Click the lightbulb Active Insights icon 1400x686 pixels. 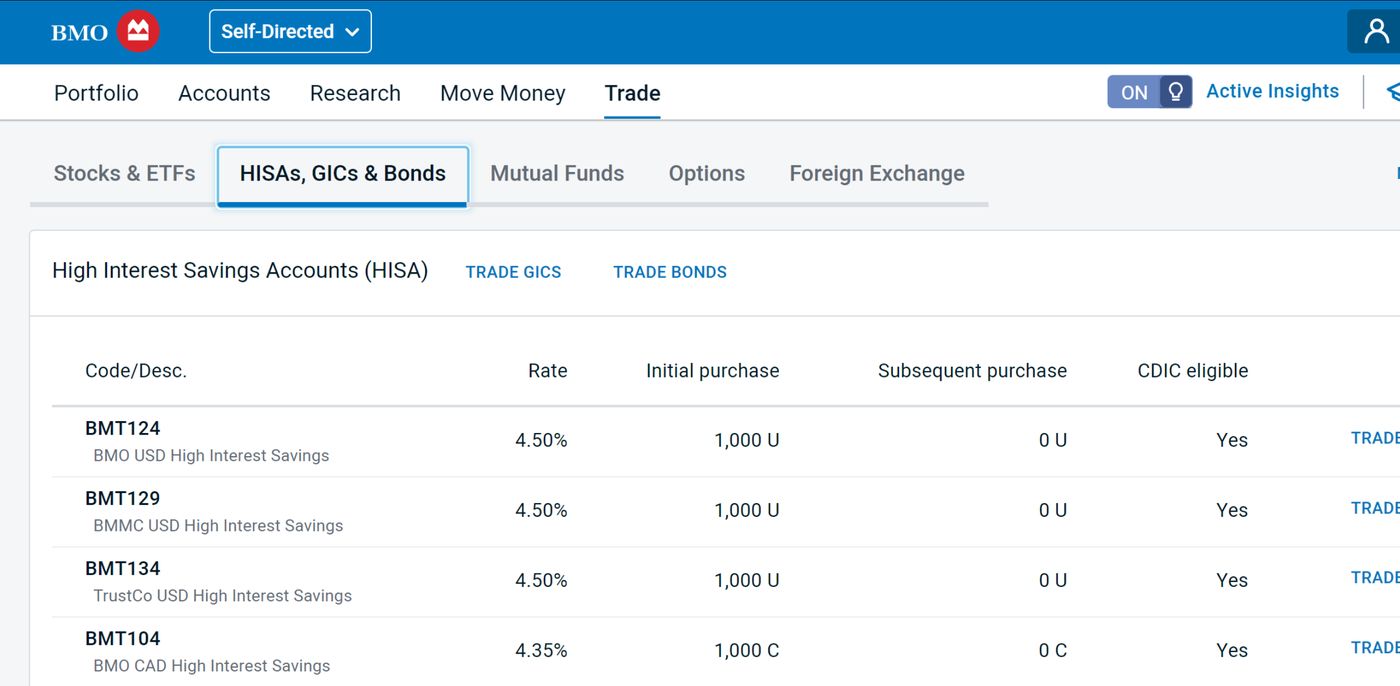1176,92
